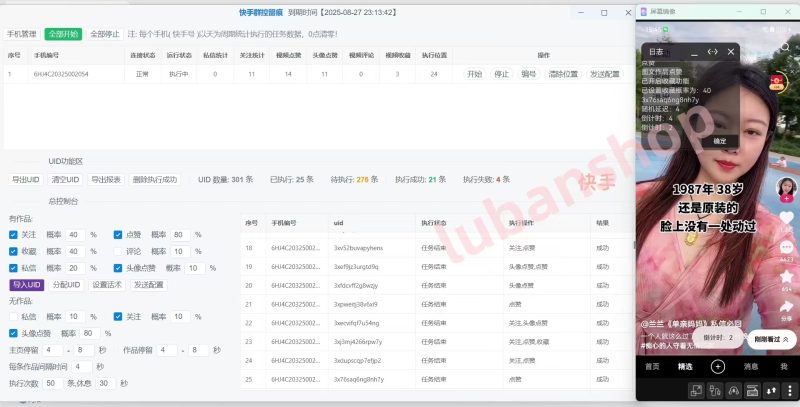Toggle the 收藏 checkbox
The height and width of the screenshot is (407, 800).
[13, 251]
